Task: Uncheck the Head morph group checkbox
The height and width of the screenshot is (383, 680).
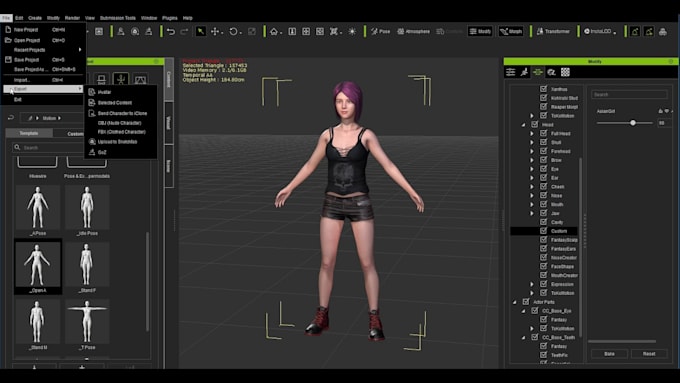Action: [535, 124]
